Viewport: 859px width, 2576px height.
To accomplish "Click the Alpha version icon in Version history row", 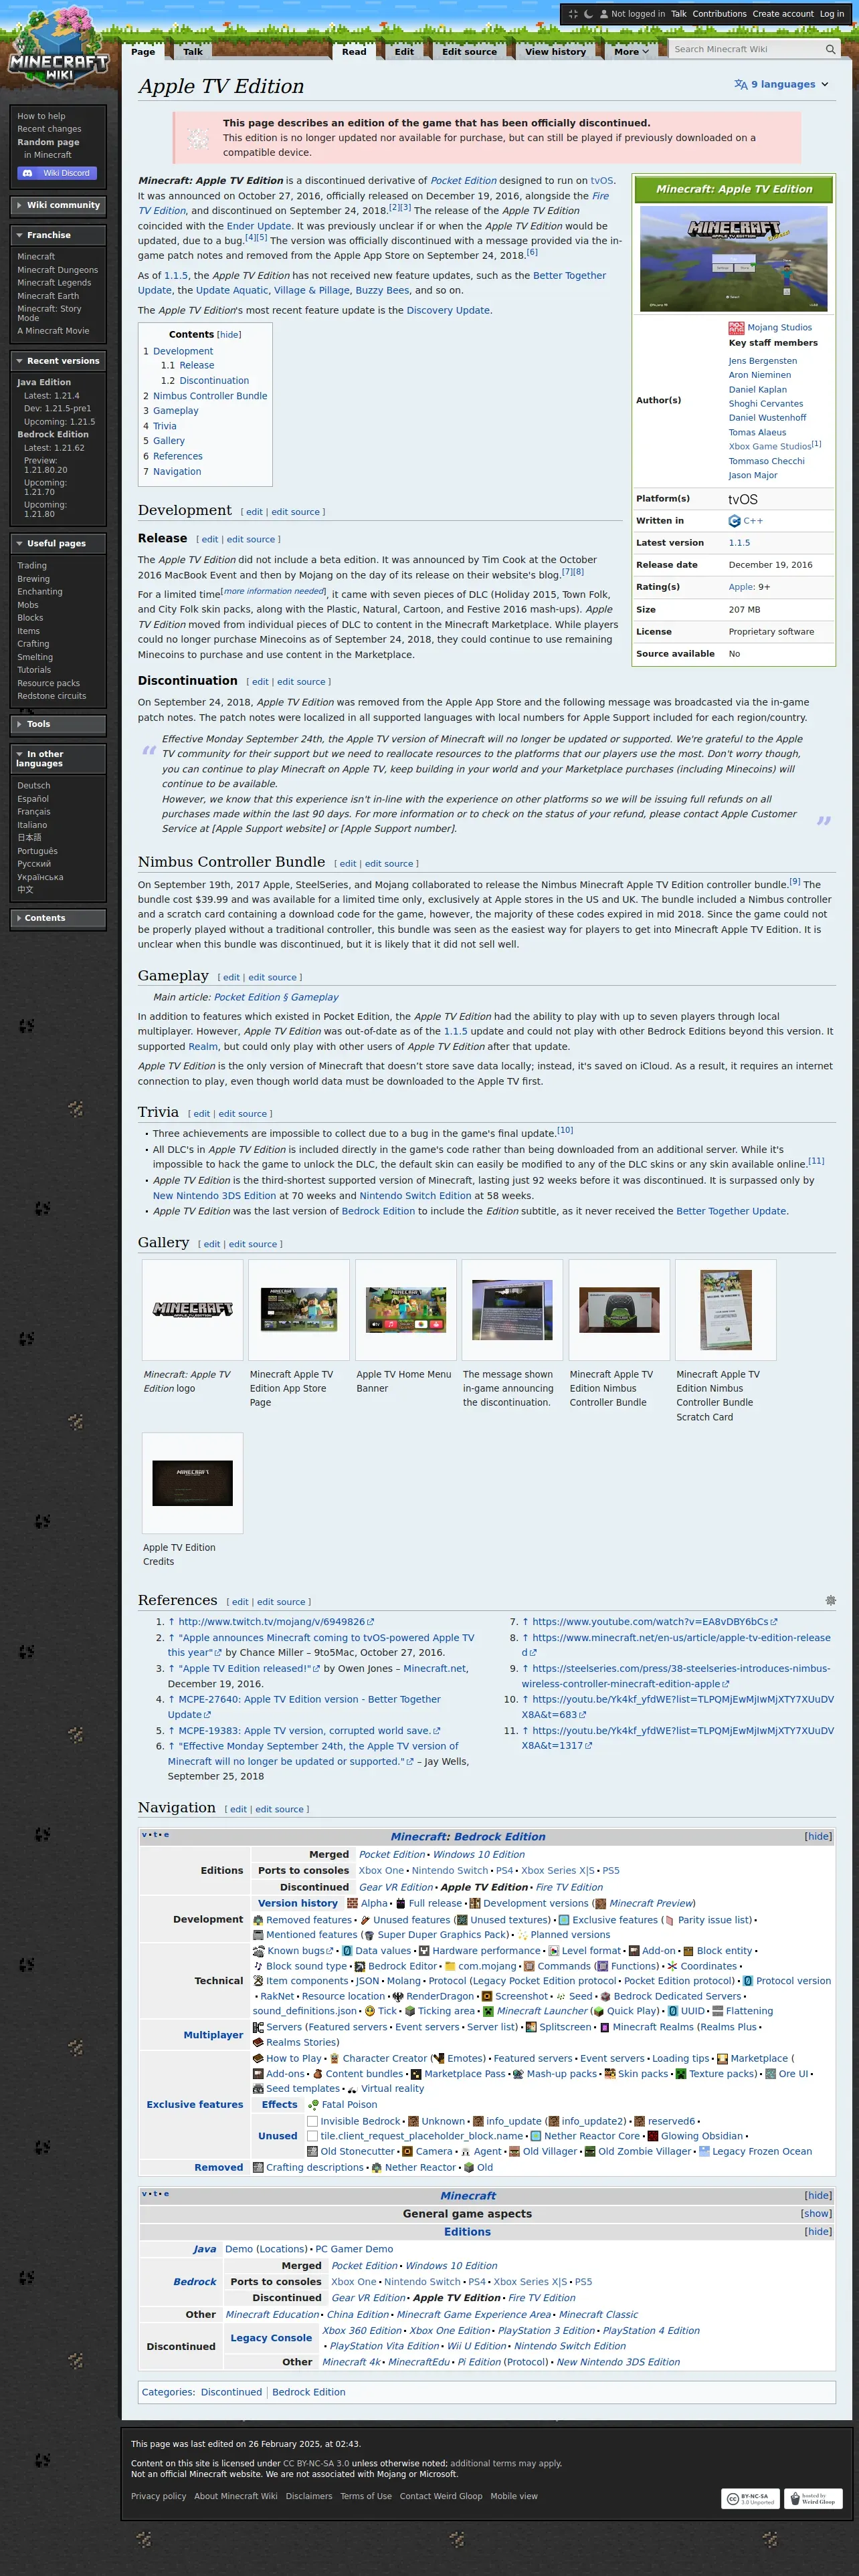I will [x=352, y=1904].
